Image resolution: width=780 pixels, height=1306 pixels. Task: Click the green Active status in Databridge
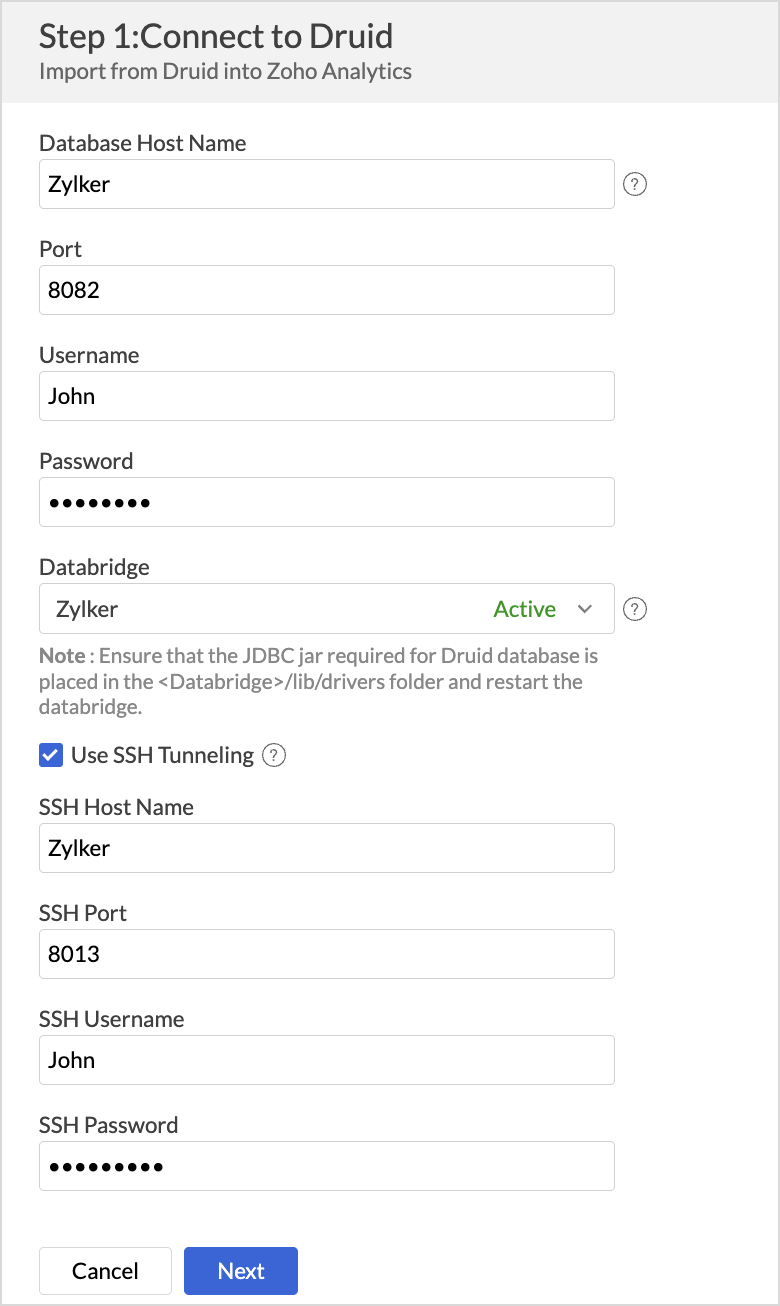click(x=525, y=609)
